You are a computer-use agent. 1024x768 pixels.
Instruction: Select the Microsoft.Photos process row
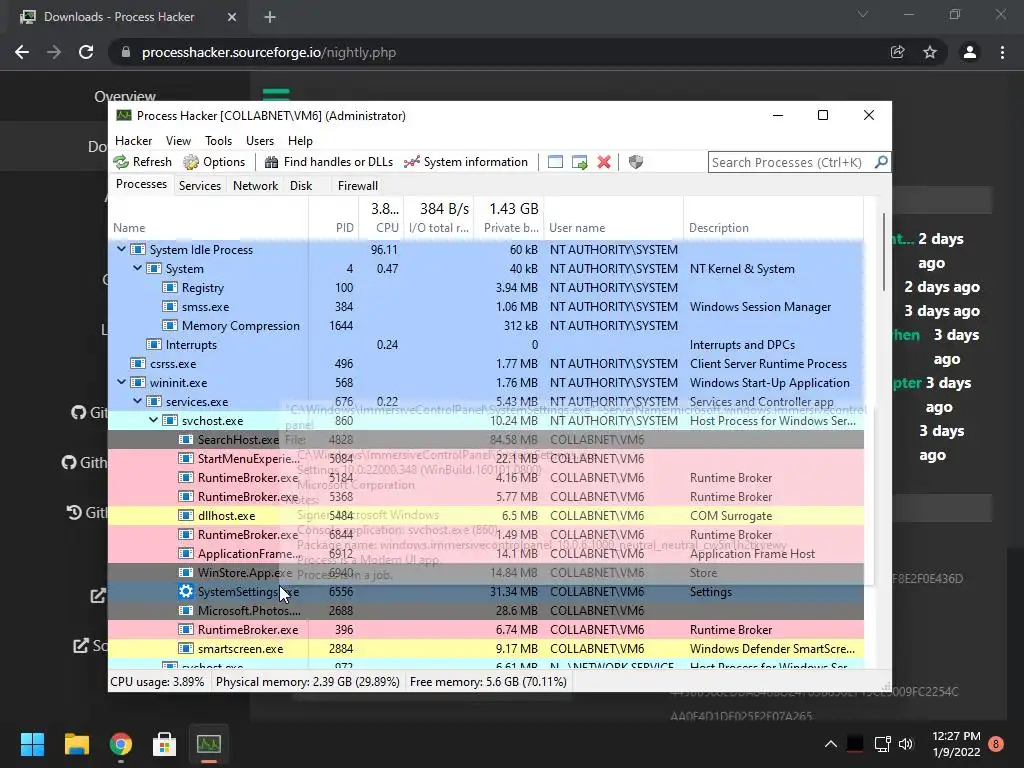tap(486, 611)
